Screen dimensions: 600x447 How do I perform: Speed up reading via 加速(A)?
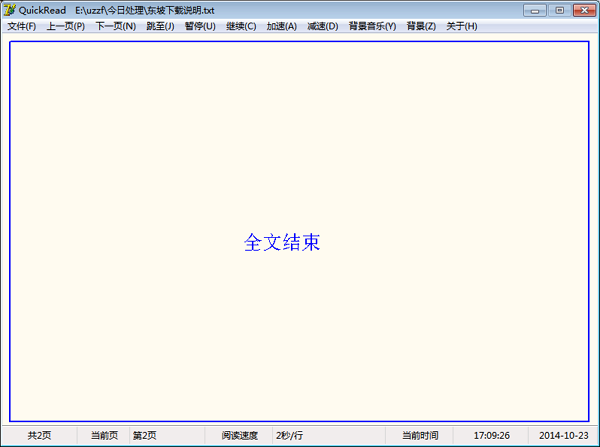click(x=282, y=26)
